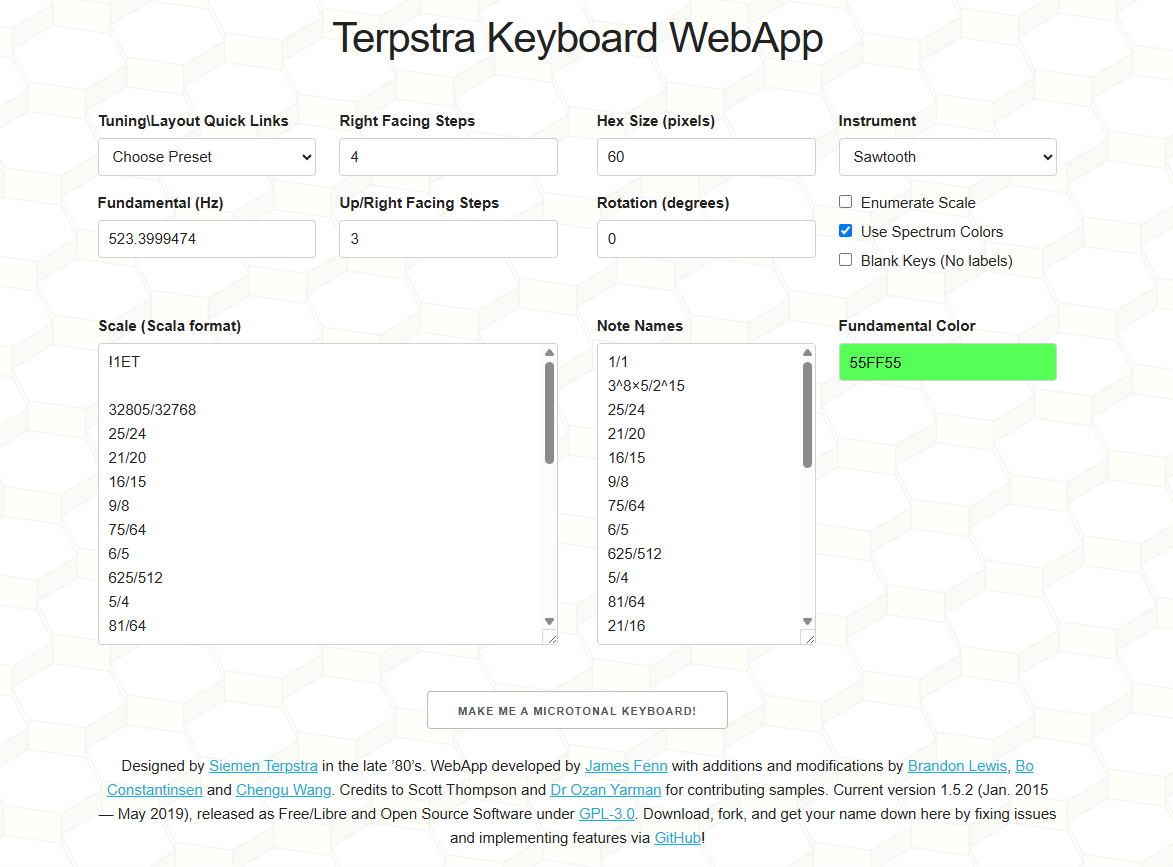Screen dimensions: 1173x867
Task: Click the Up/Right Facing Steps field
Action: click(448, 239)
